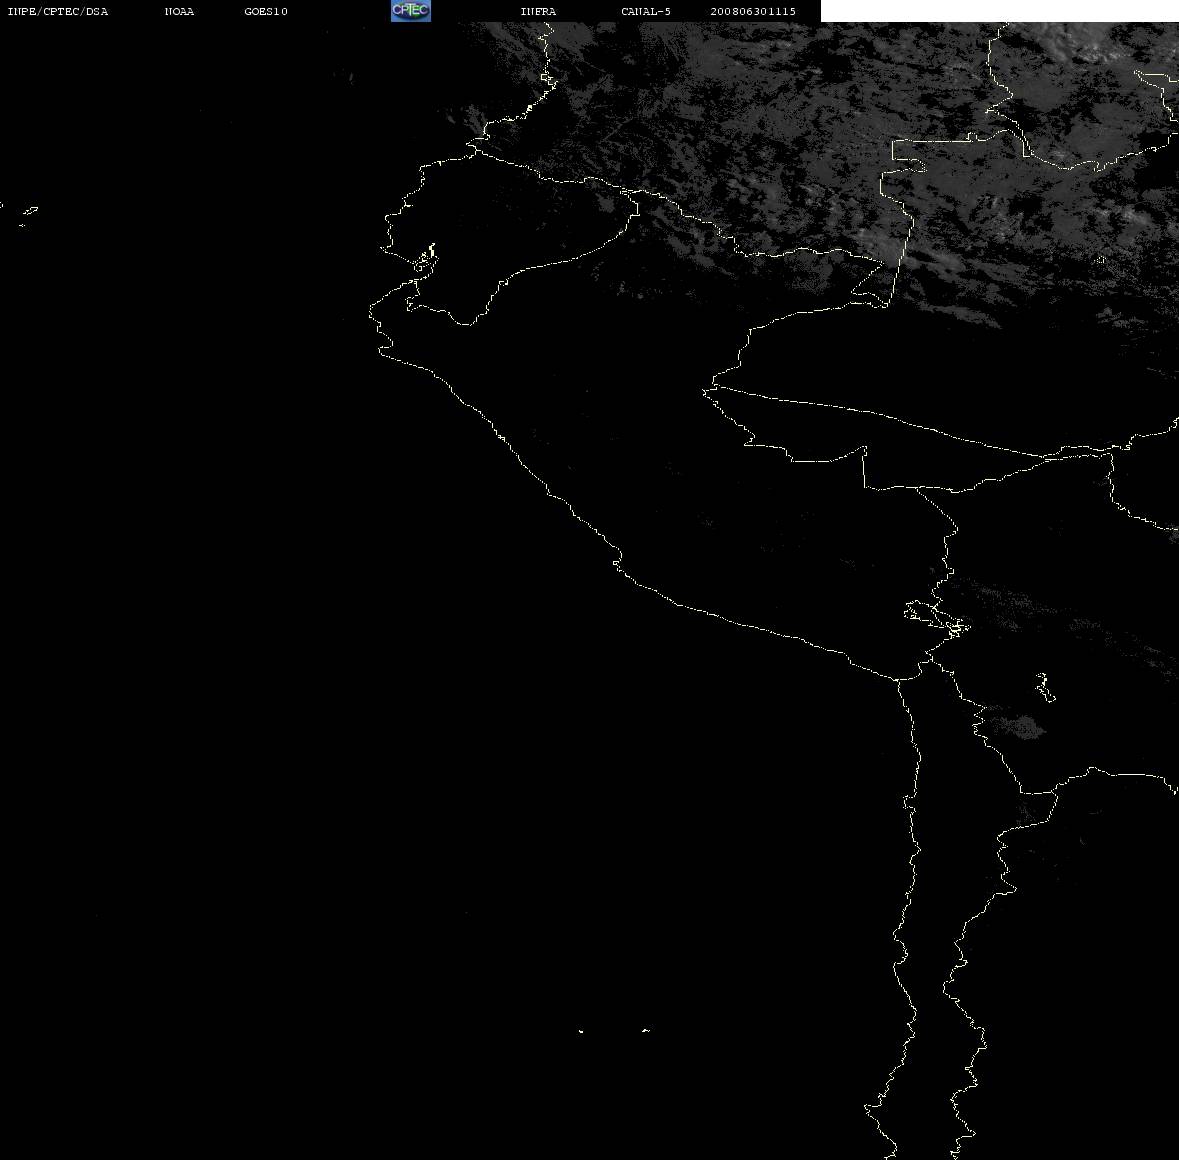The width and height of the screenshot is (1179, 1160).
Task: Click the CANAL-5 channel label
Action: (646, 11)
